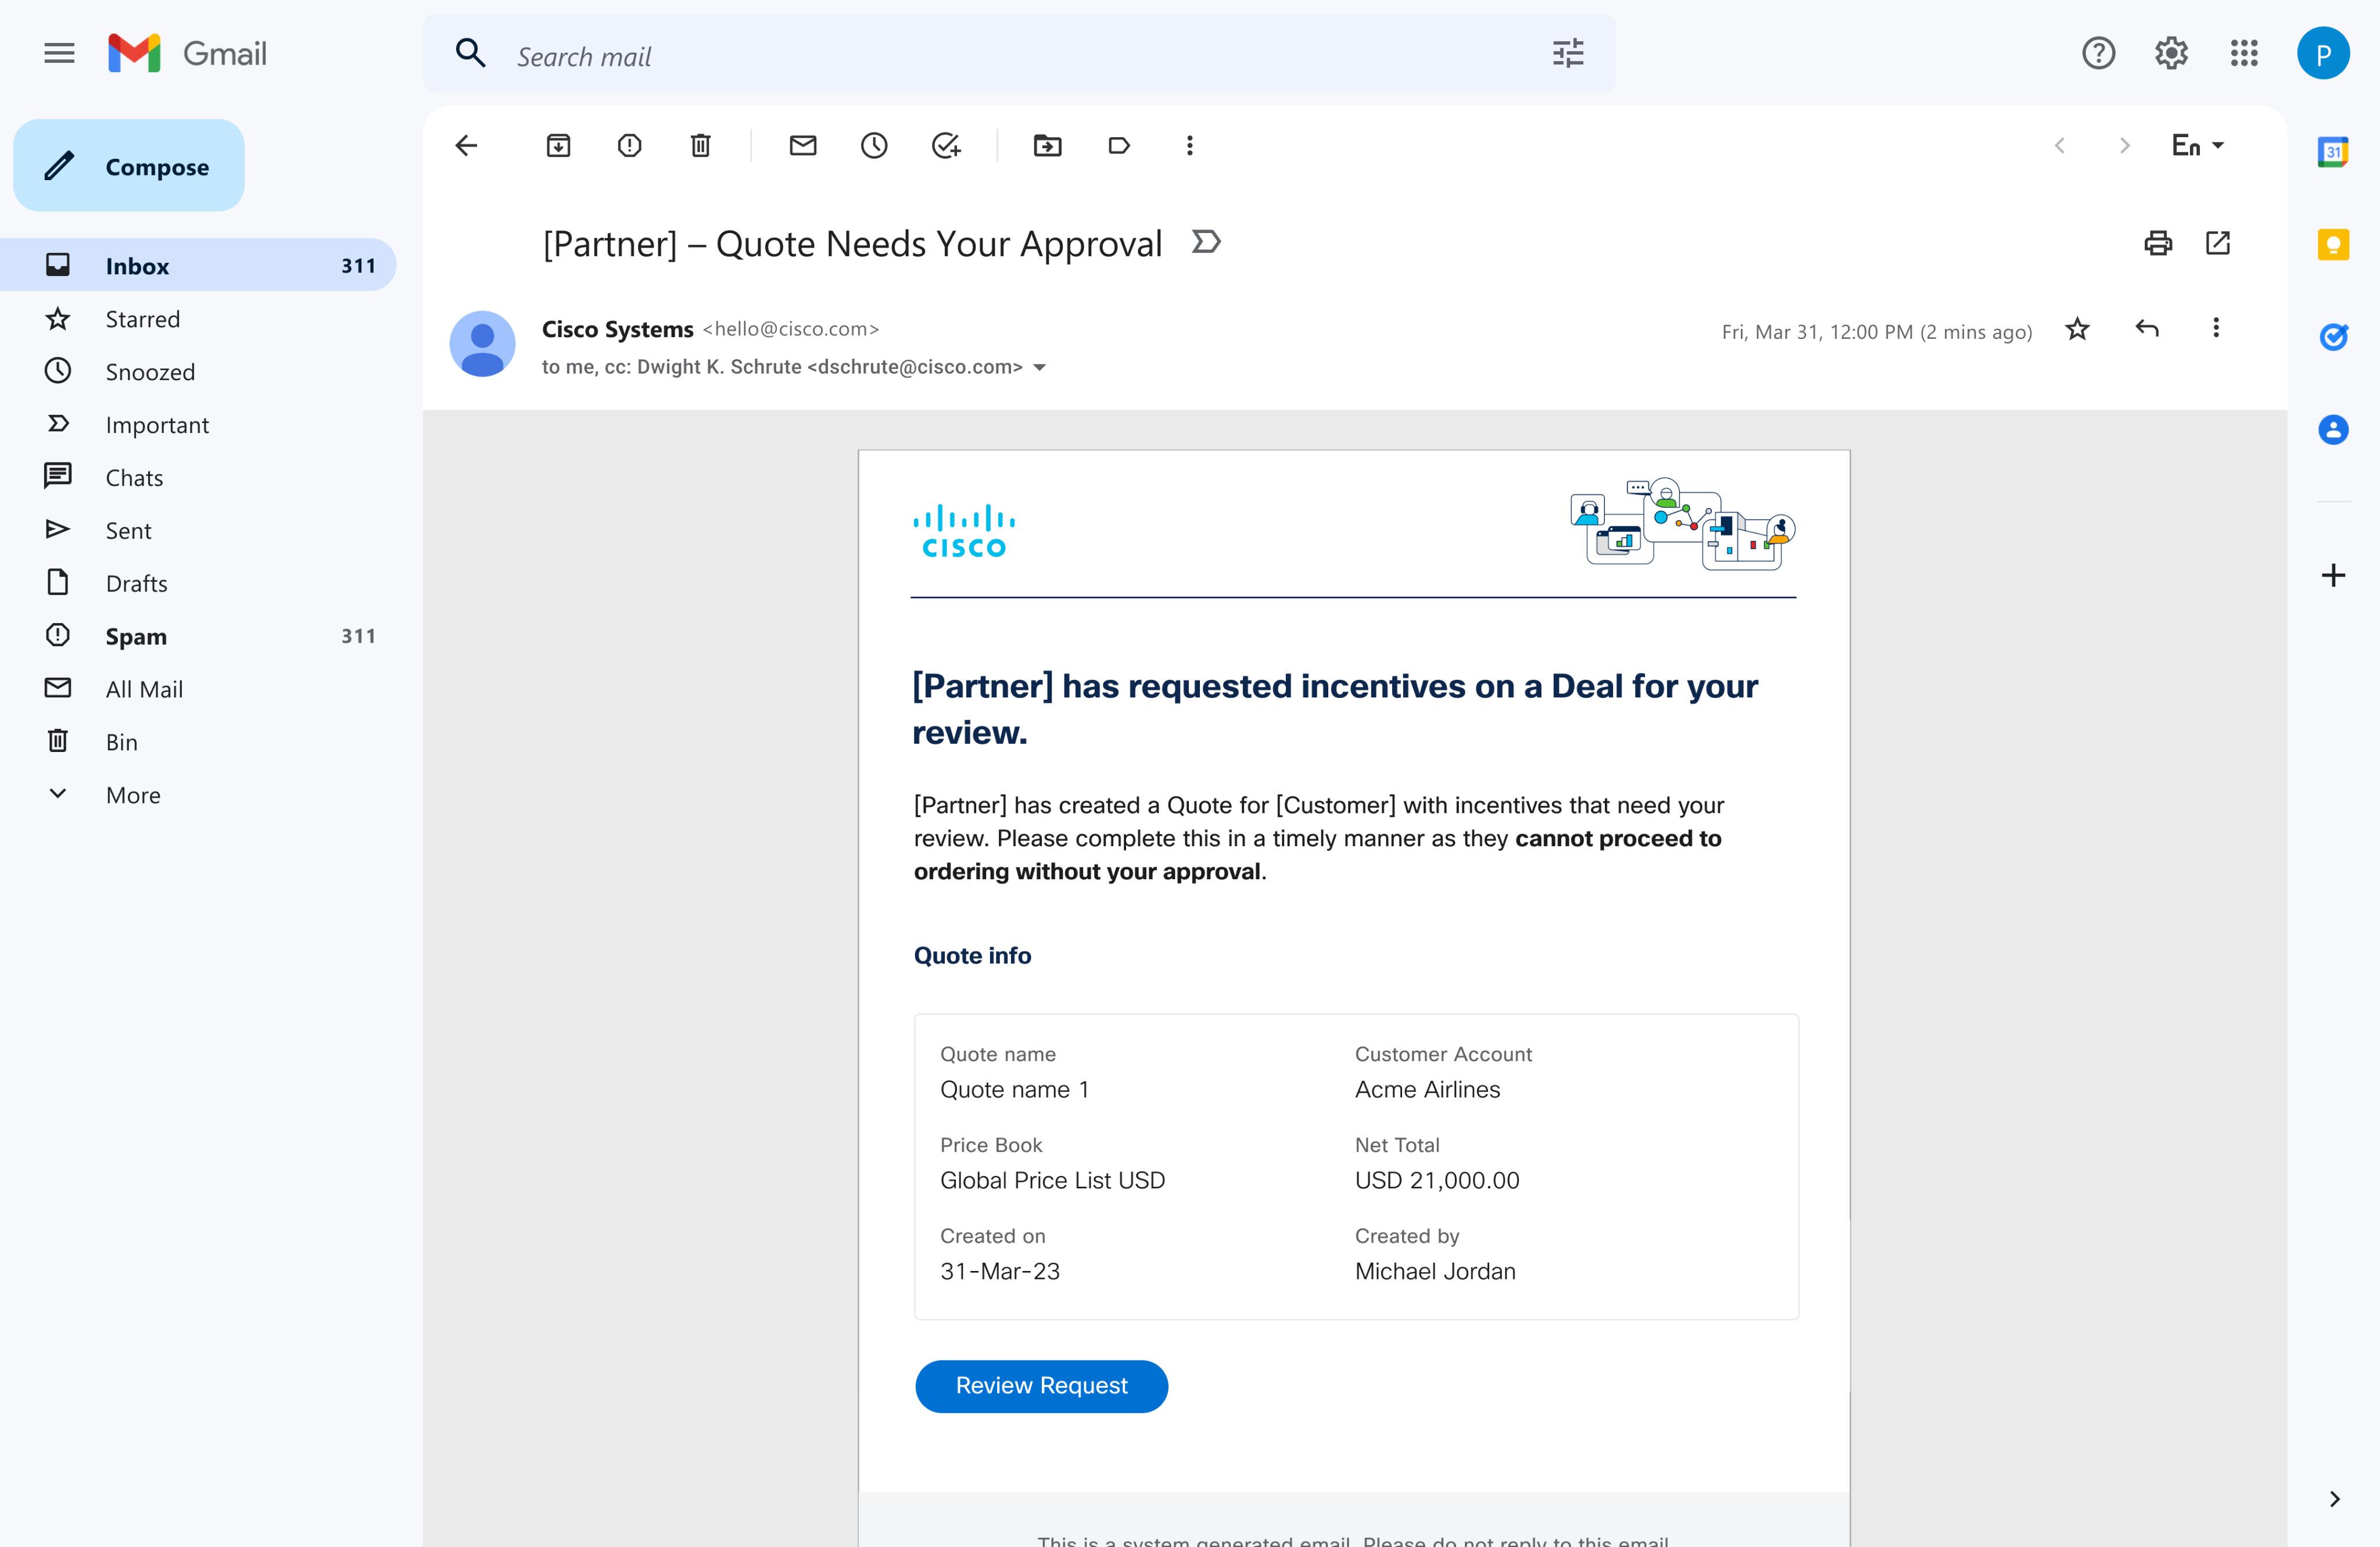This screenshot has width=2380, height=1547.
Task: Click the Move to folder icon
Action: pyautogui.click(x=1047, y=146)
